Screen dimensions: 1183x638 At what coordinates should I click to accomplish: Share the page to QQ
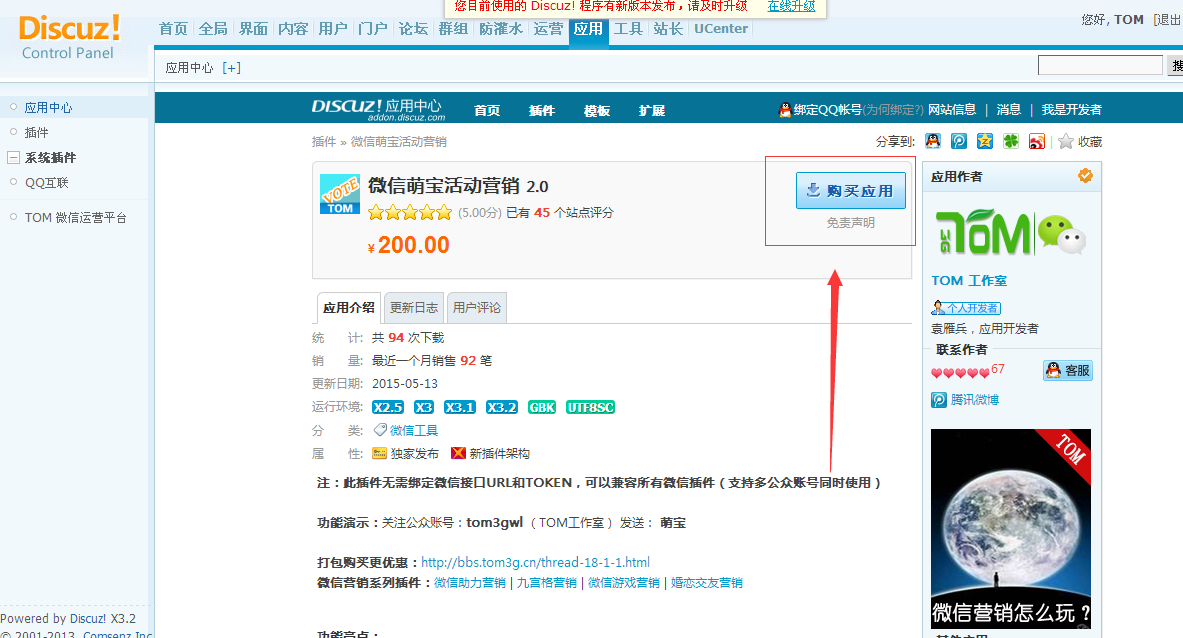coord(932,141)
